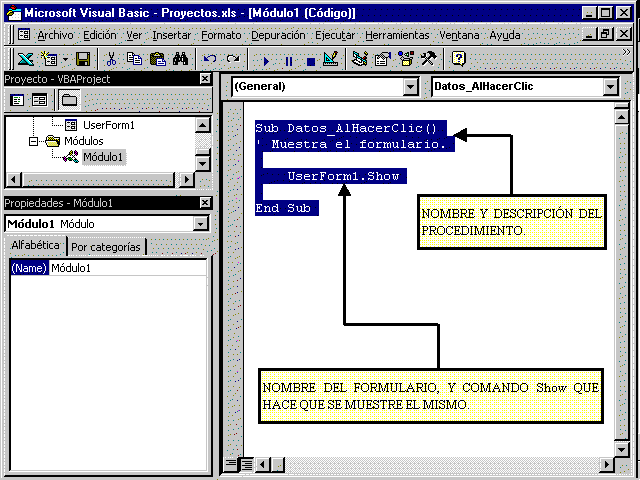Open the Ayuda menu
640x480 pixels.
505,36
